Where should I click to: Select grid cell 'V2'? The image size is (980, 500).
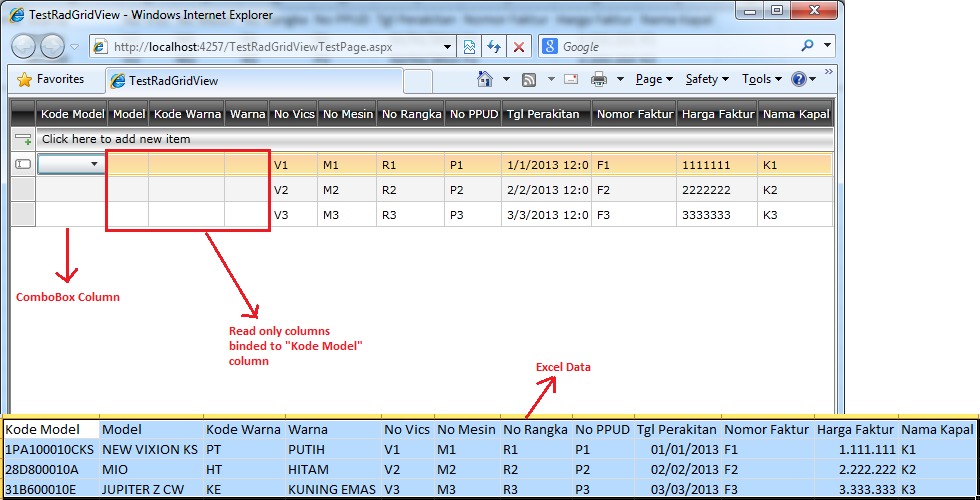click(x=294, y=189)
